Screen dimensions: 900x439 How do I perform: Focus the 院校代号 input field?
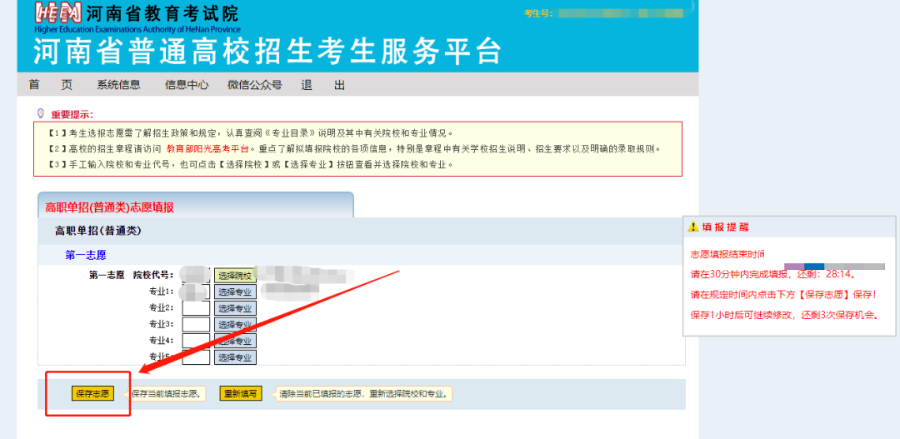tap(196, 275)
